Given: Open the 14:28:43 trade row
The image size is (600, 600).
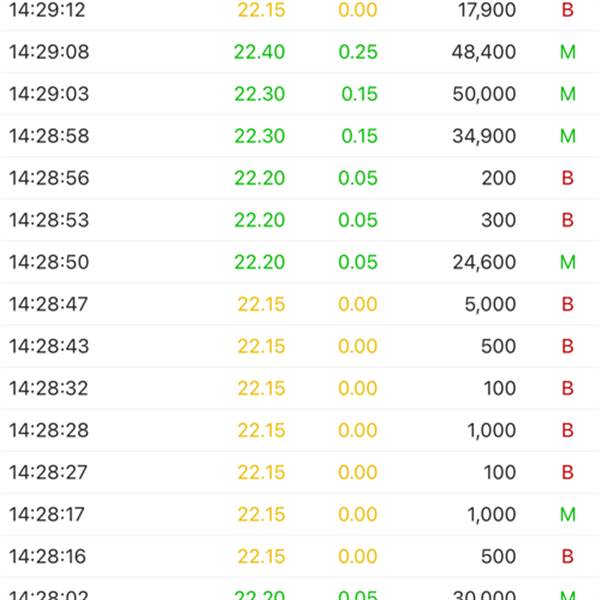Looking at the screenshot, I should pos(300,346).
